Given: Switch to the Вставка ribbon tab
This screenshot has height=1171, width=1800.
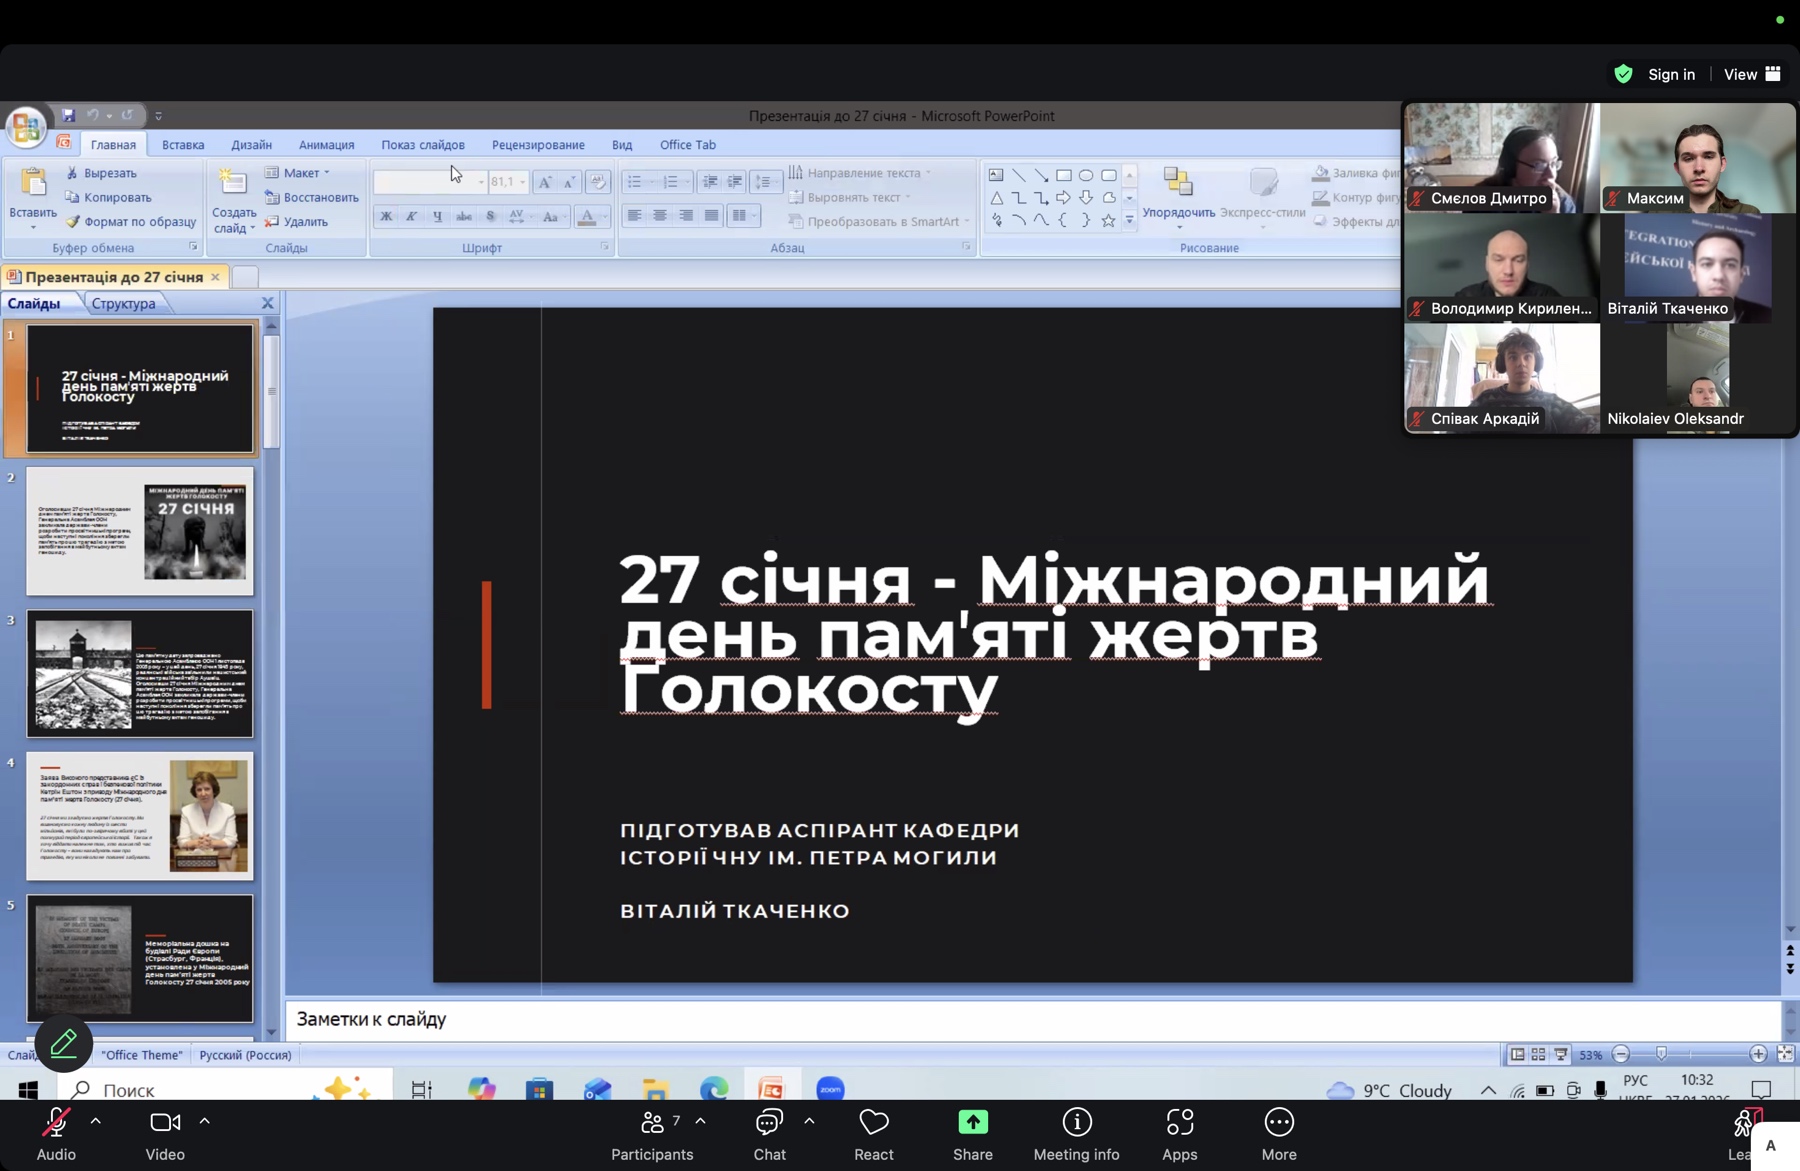Looking at the screenshot, I should pyautogui.click(x=183, y=145).
